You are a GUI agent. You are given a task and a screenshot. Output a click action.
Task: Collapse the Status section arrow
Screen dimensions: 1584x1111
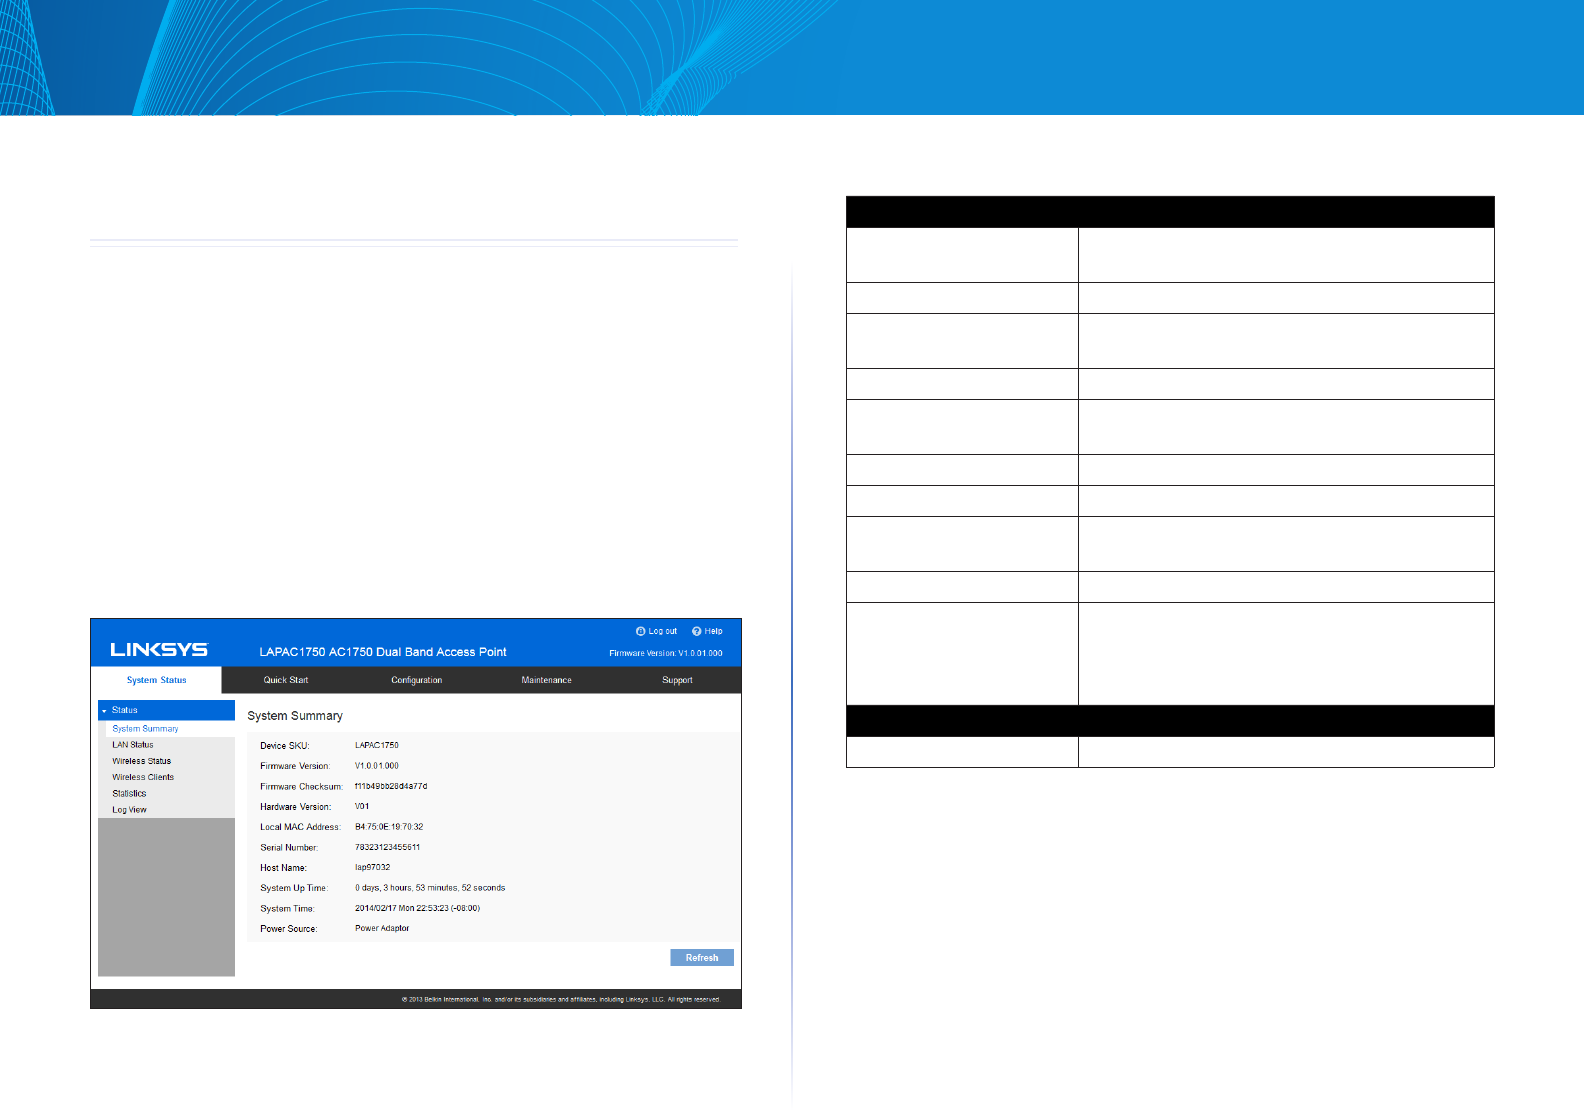(x=104, y=711)
